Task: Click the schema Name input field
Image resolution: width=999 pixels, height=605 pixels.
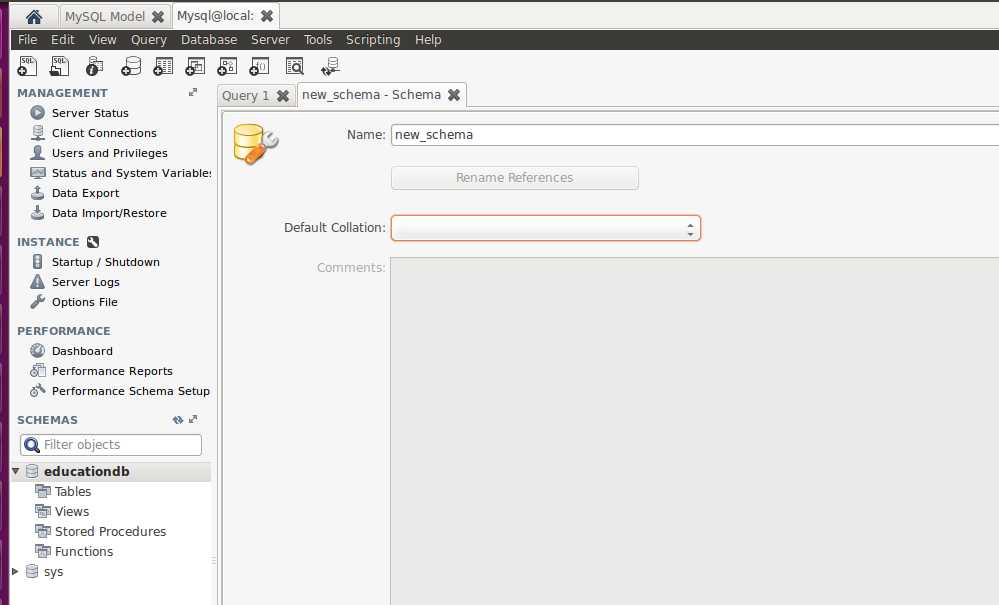Action: 694,135
